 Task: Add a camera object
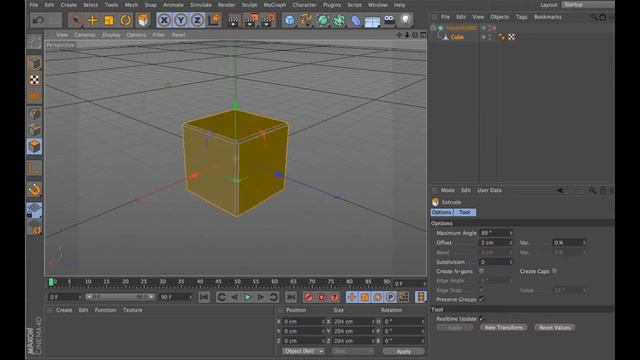click(x=389, y=20)
